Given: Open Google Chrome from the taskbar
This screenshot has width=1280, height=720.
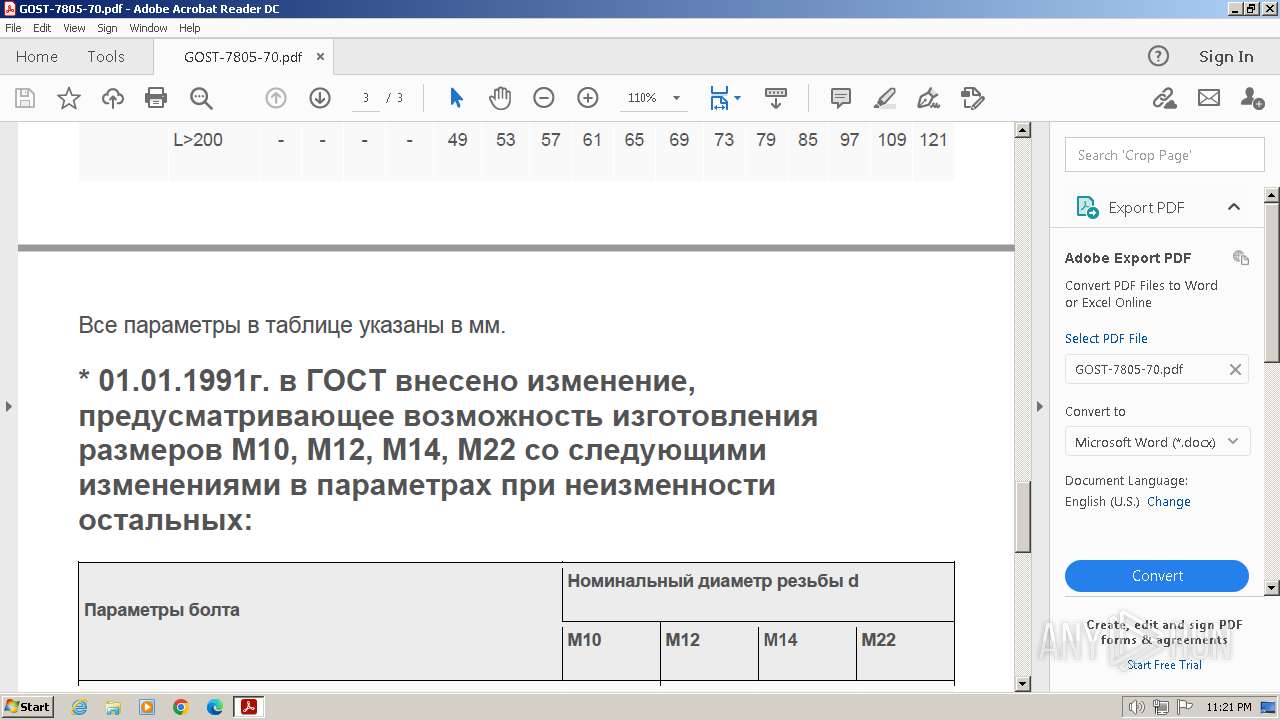Looking at the screenshot, I should 181,707.
